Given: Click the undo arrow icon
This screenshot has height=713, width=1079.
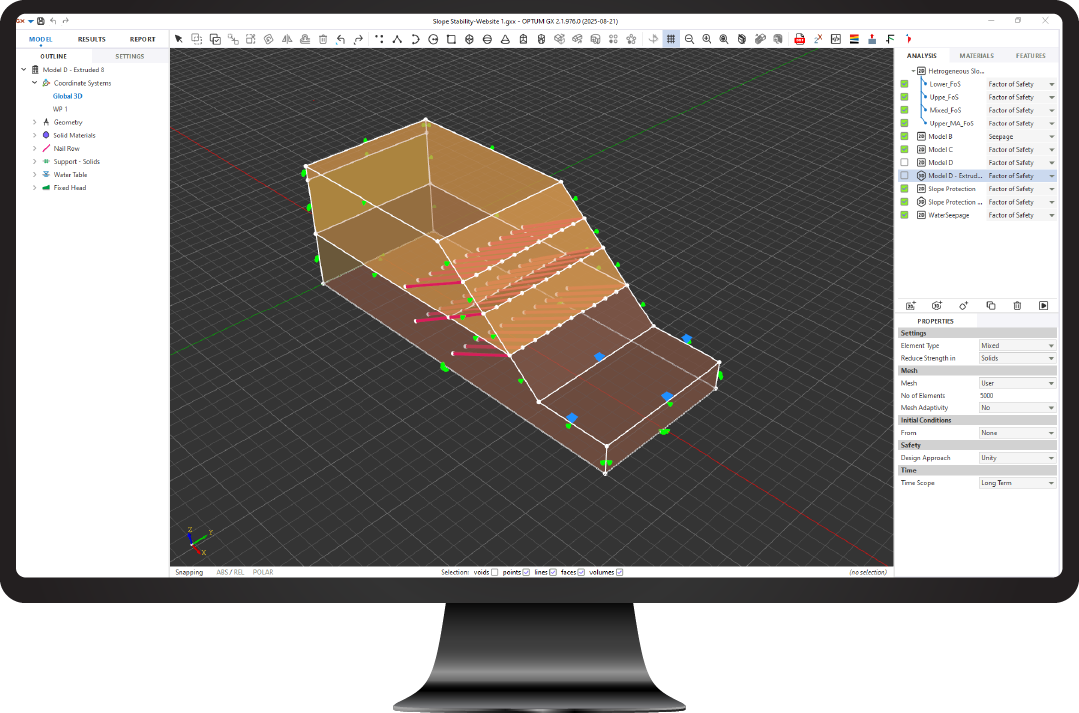Looking at the screenshot, I should [x=341, y=39].
